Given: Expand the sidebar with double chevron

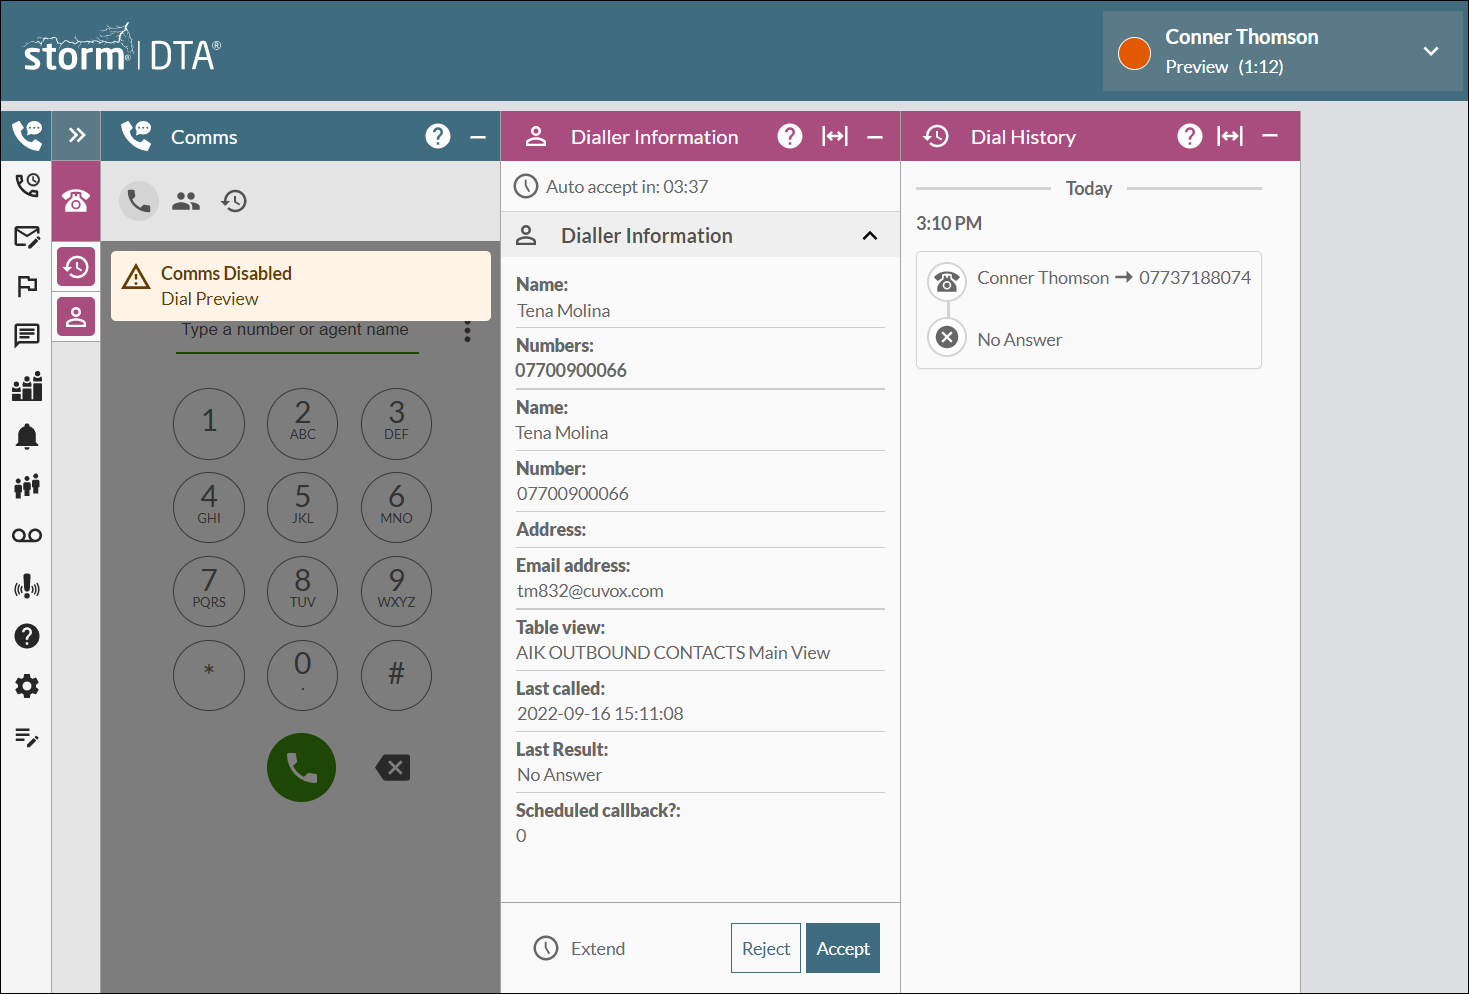Looking at the screenshot, I should tap(77, 136).
